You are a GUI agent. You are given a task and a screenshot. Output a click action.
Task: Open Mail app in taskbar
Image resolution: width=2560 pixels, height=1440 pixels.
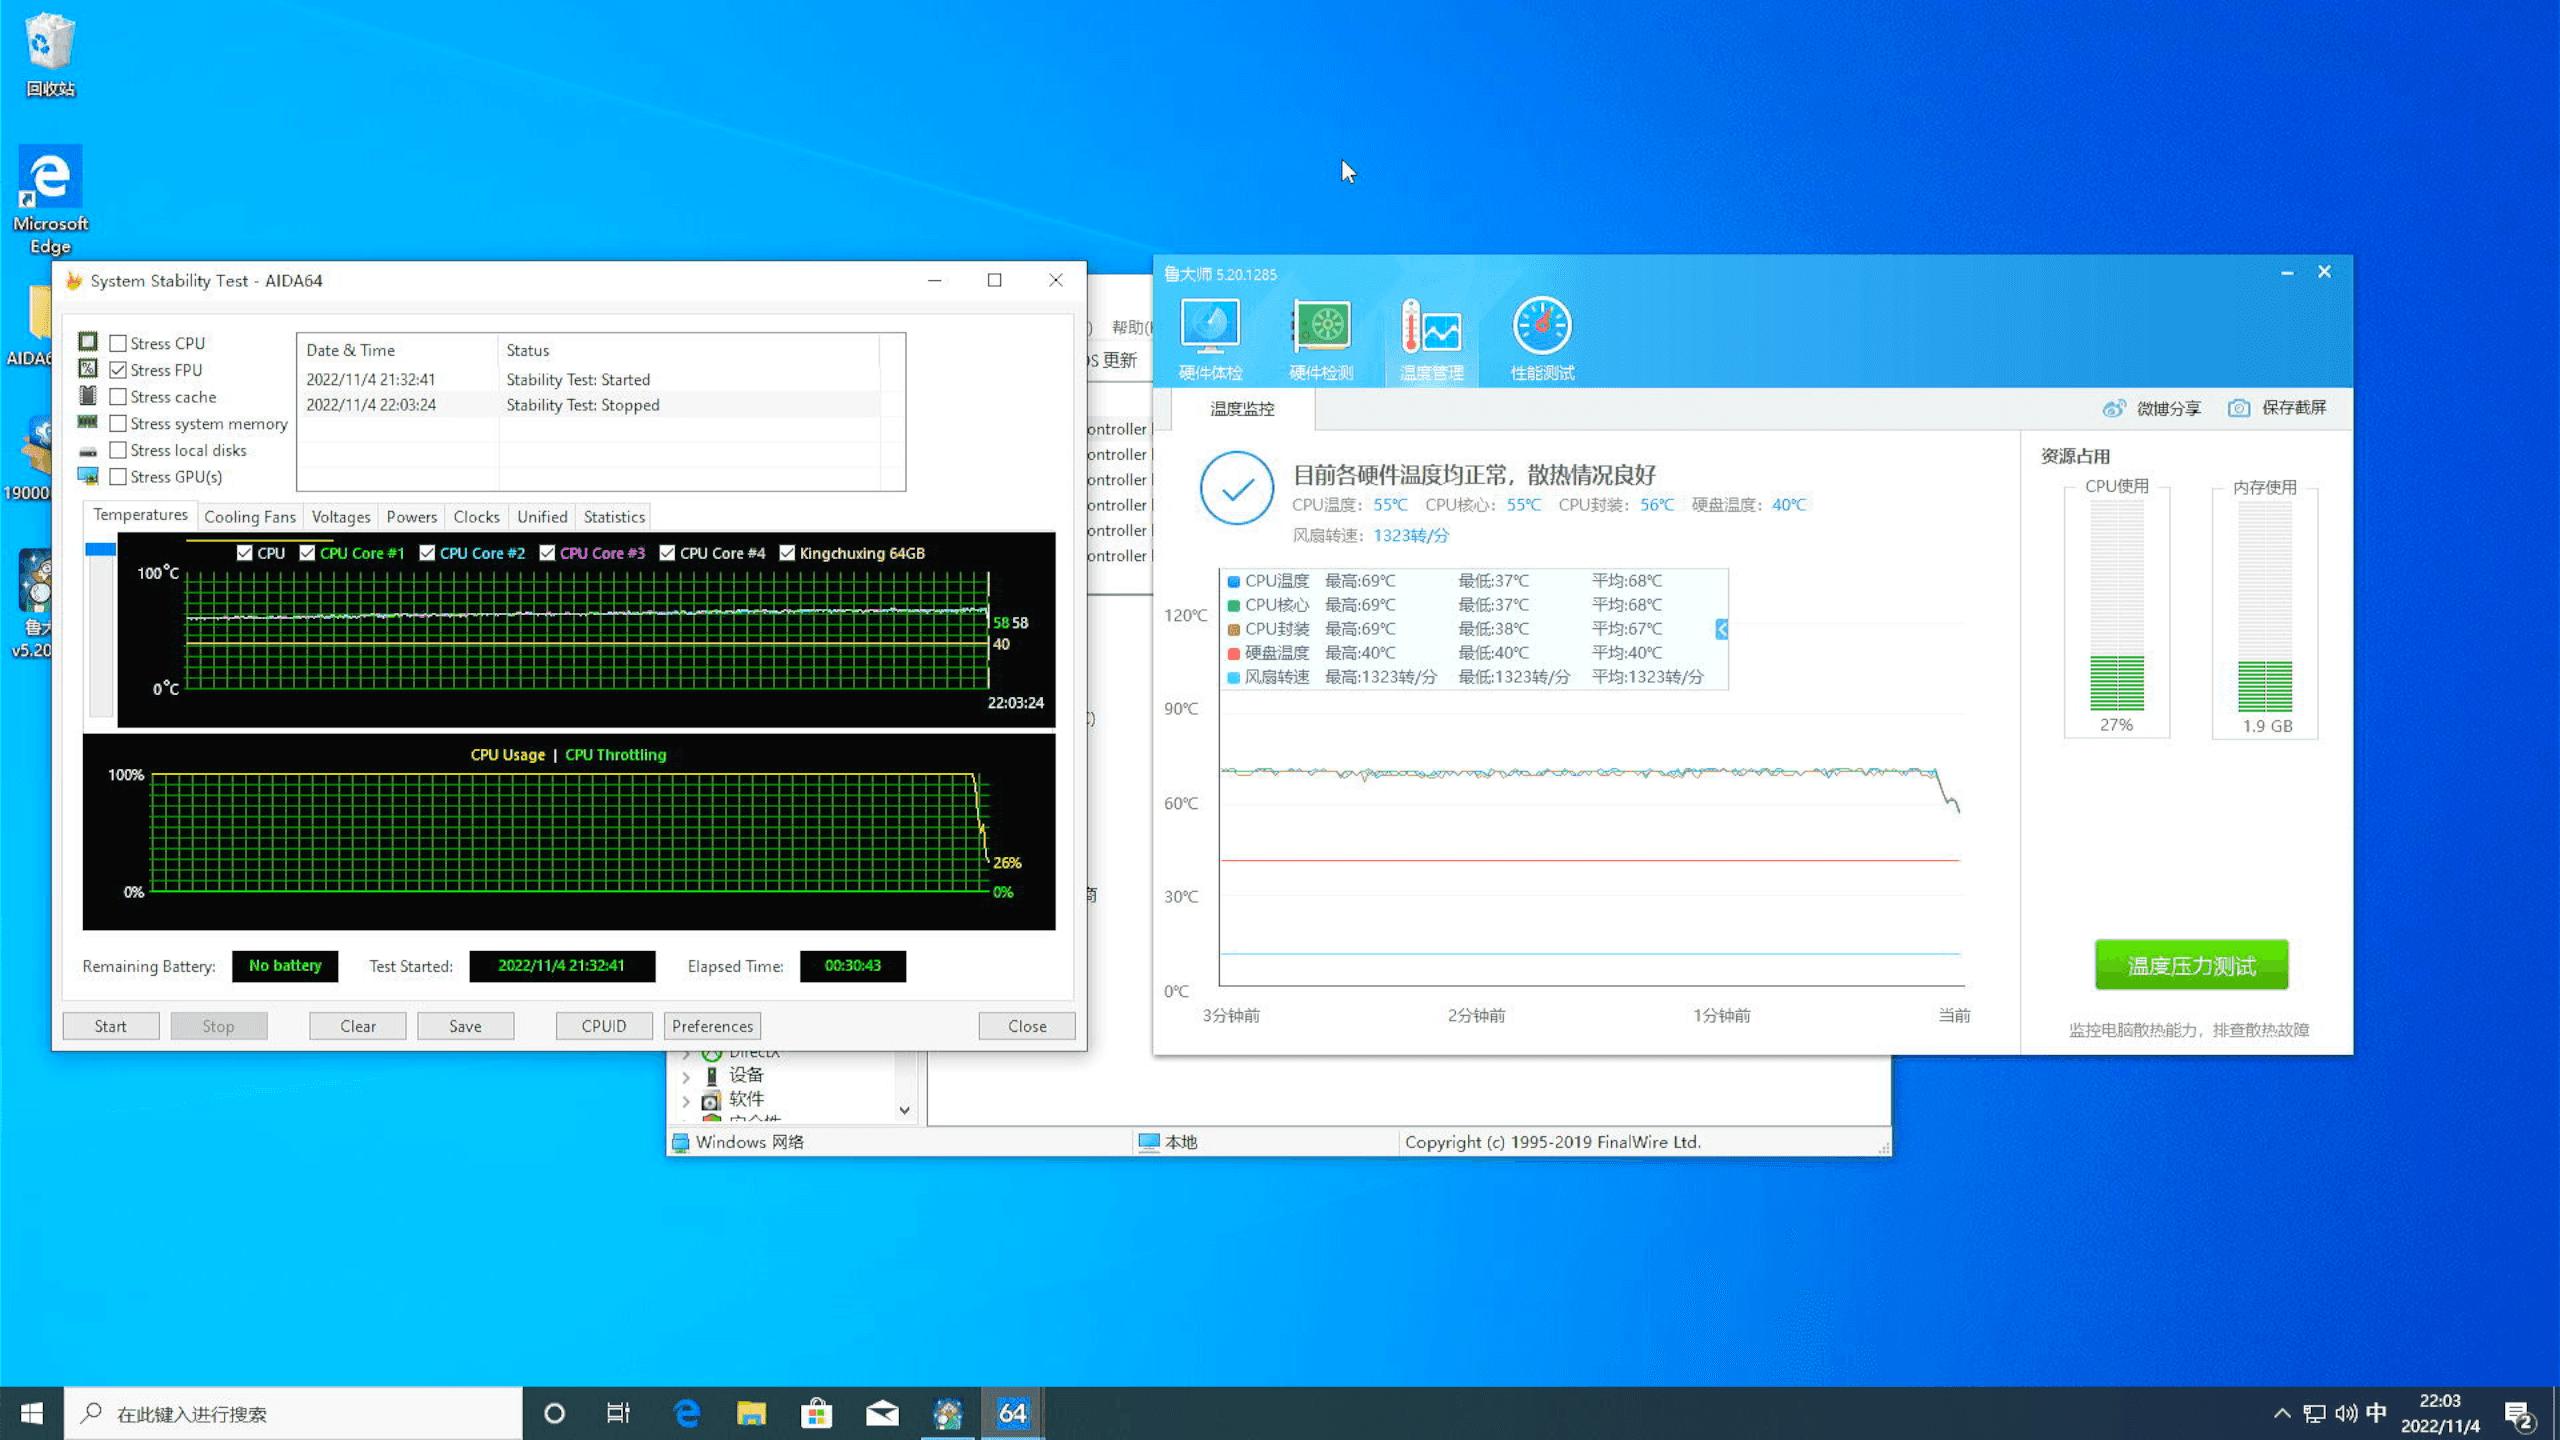pyautogui.click(x=882, y=1413)
